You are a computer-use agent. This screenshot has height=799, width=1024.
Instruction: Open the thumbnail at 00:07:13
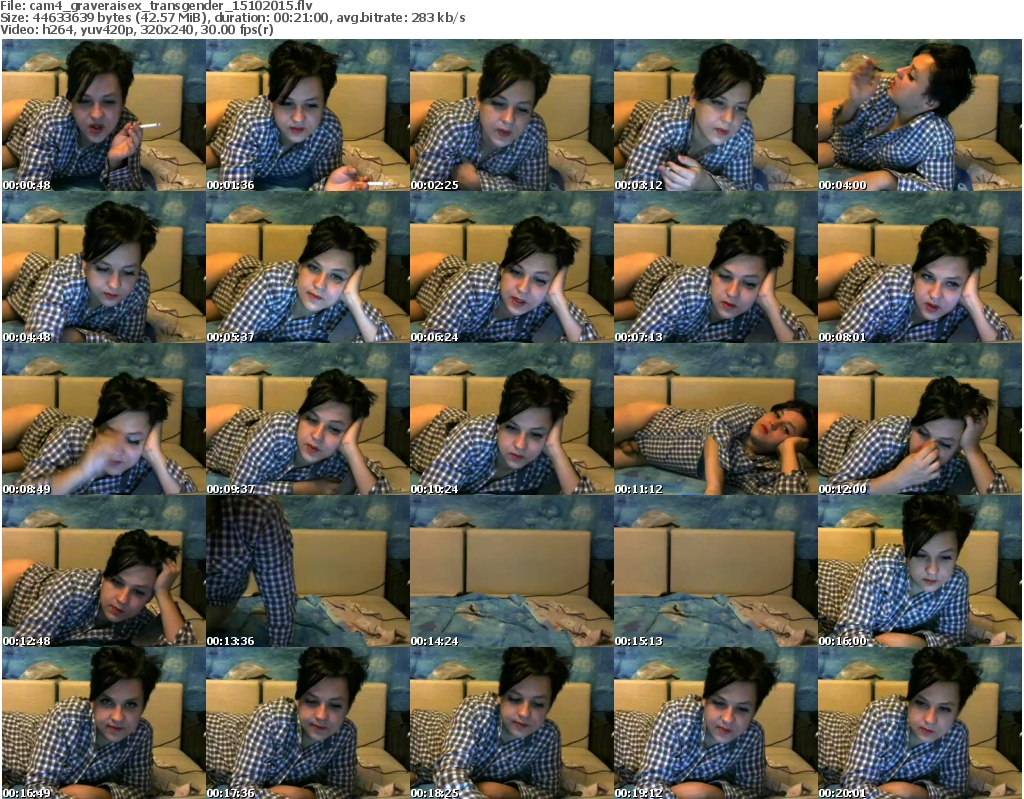pyautogui.click(x=715, y=267)
